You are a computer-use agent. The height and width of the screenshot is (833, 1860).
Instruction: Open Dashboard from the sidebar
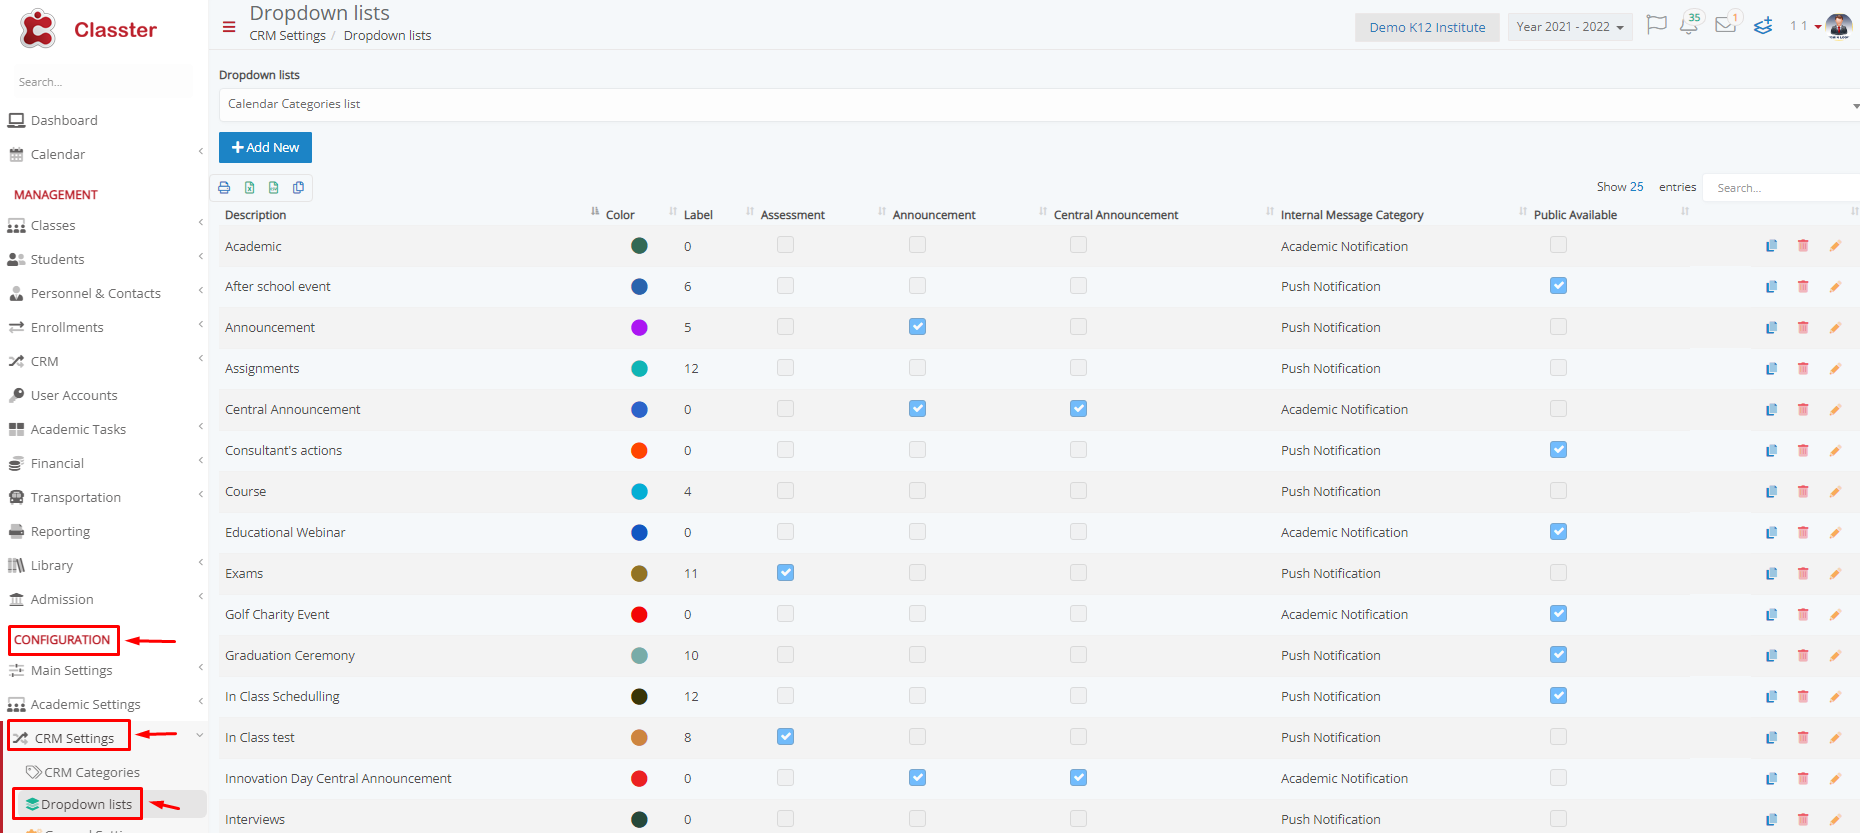[x=64, y=121]
